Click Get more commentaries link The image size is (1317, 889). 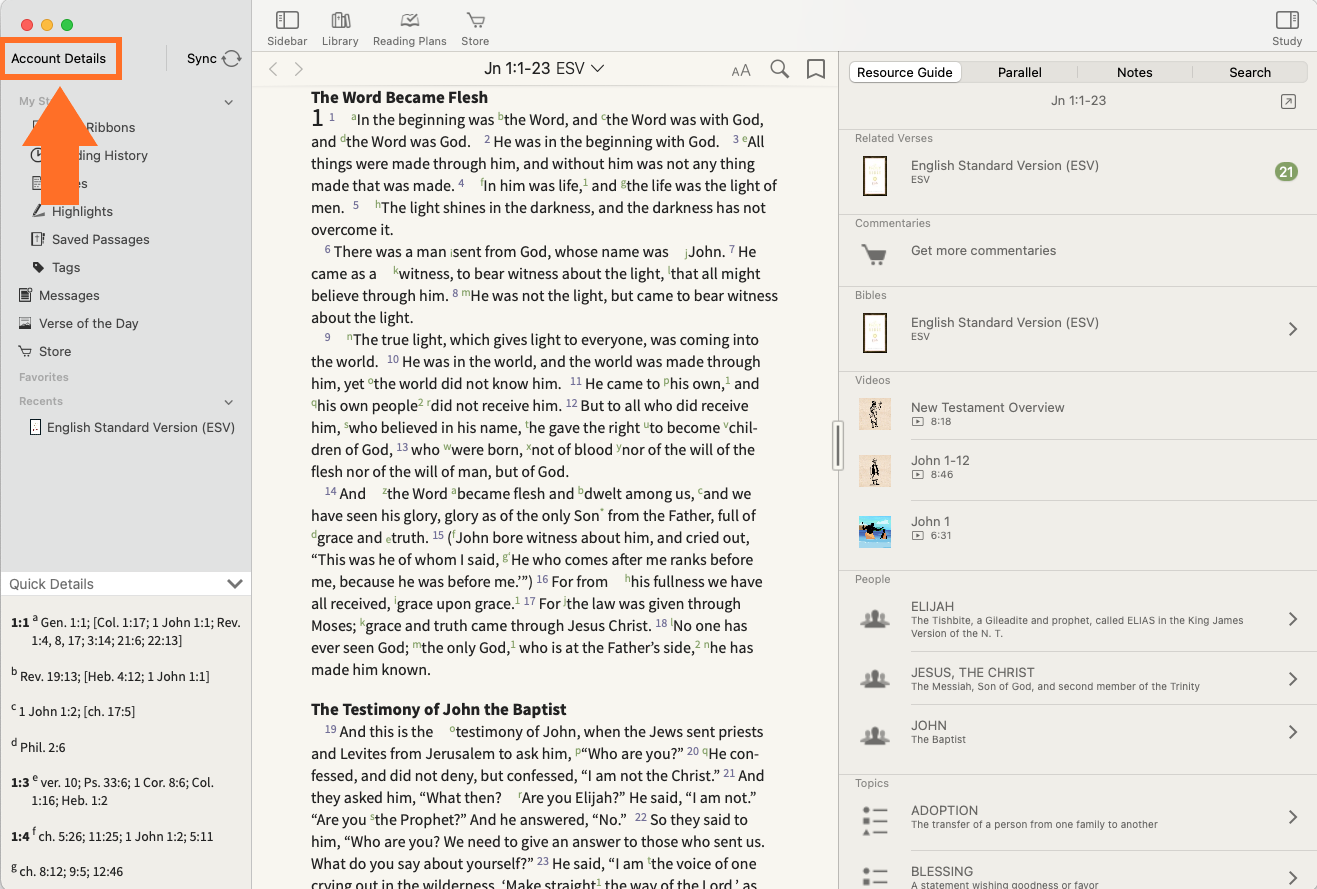click(x=983, y=251)
